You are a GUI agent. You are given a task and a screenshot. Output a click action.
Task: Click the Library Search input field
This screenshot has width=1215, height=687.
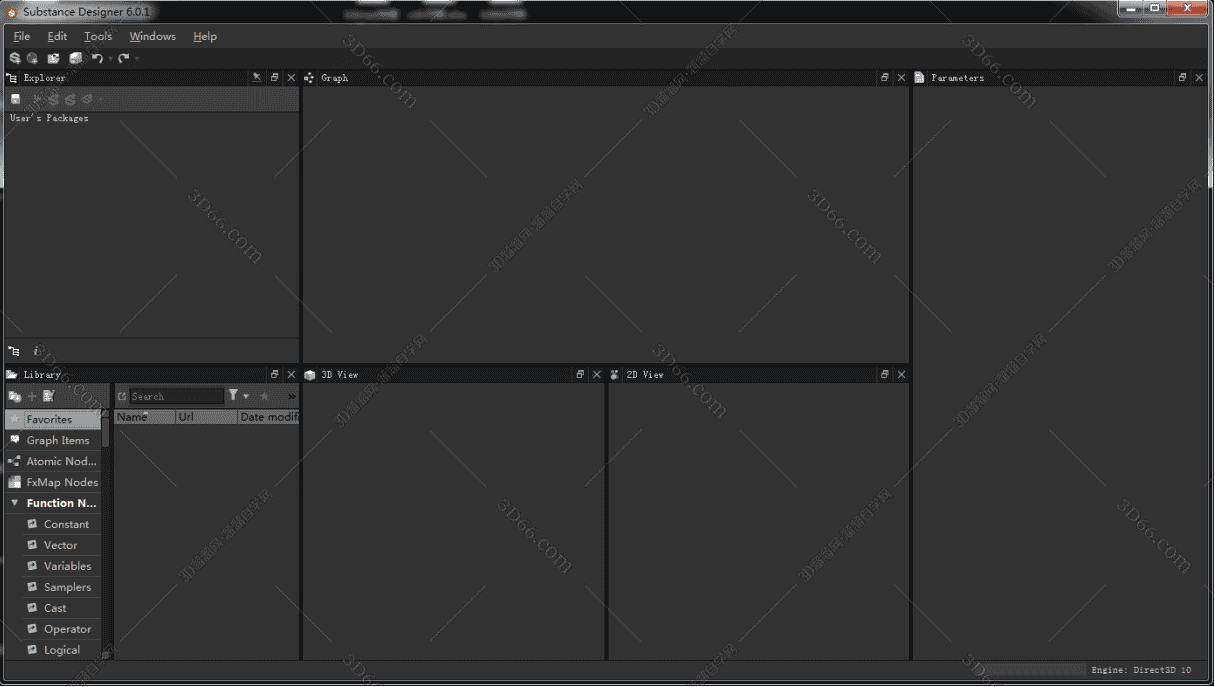(175, 396)
